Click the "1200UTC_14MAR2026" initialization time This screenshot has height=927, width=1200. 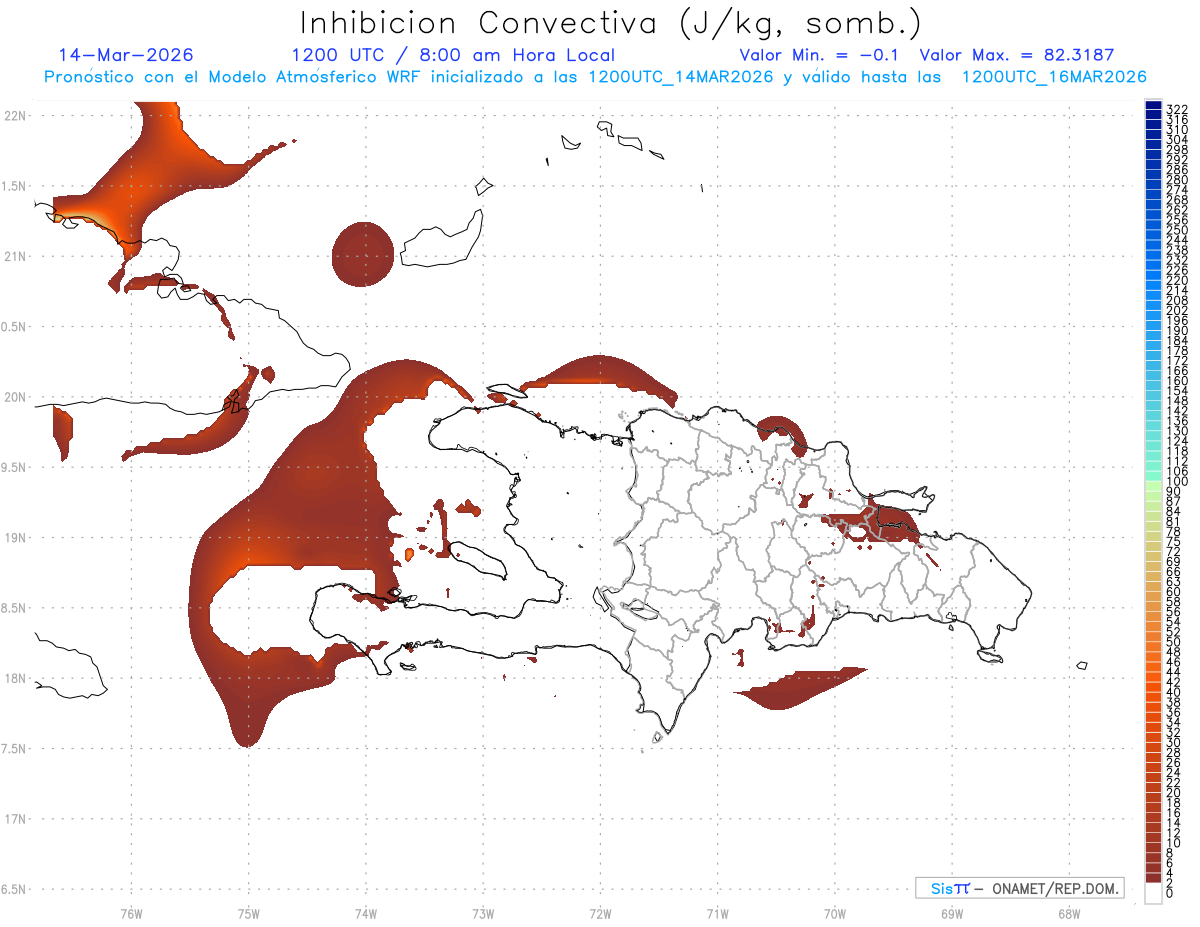point(681,77)
